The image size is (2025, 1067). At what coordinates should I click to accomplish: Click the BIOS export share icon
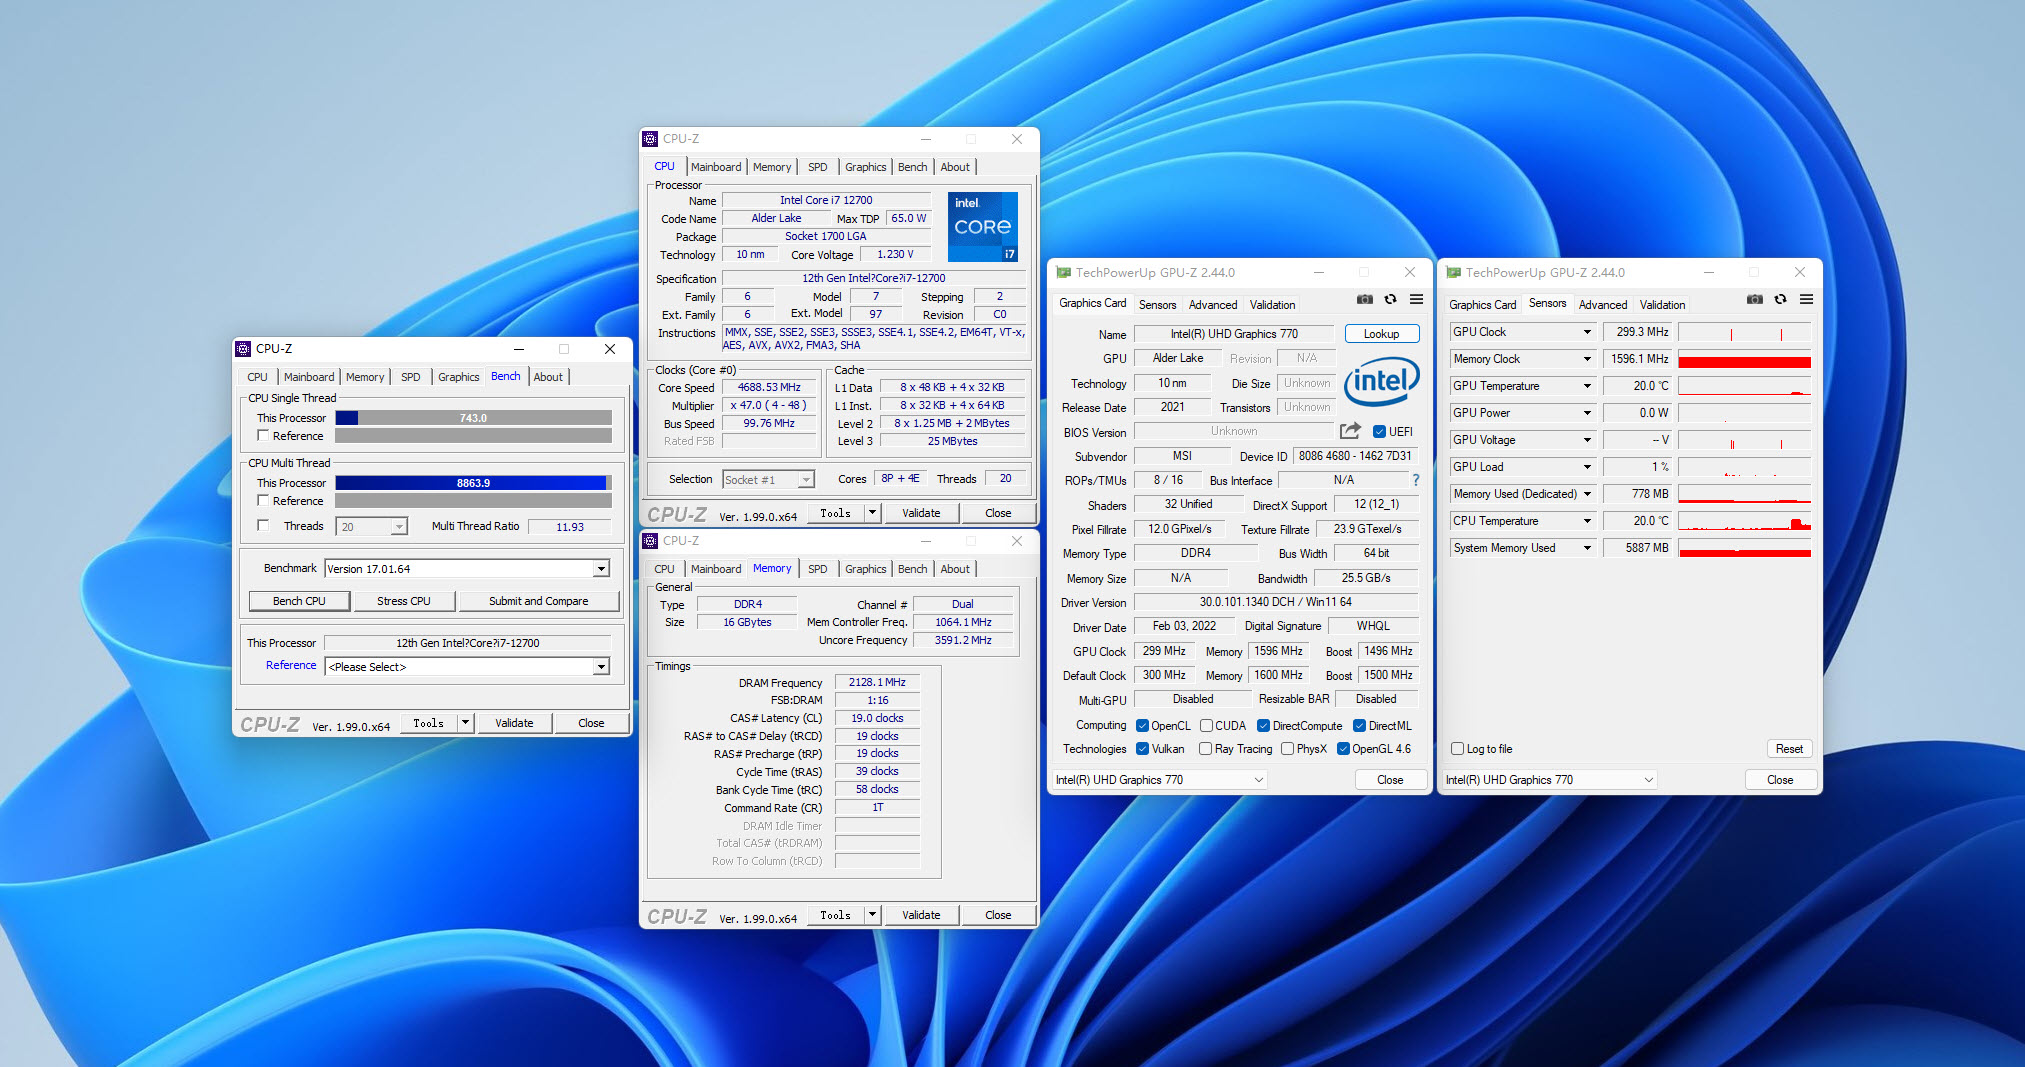click(x=1350, y=431)
